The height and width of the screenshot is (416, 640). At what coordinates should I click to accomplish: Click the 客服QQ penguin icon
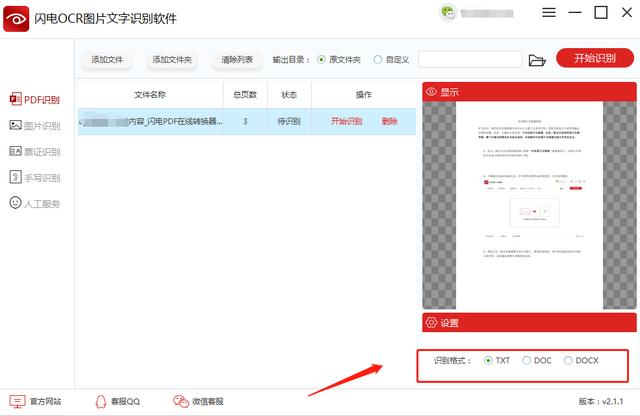[x=100, y=402]
